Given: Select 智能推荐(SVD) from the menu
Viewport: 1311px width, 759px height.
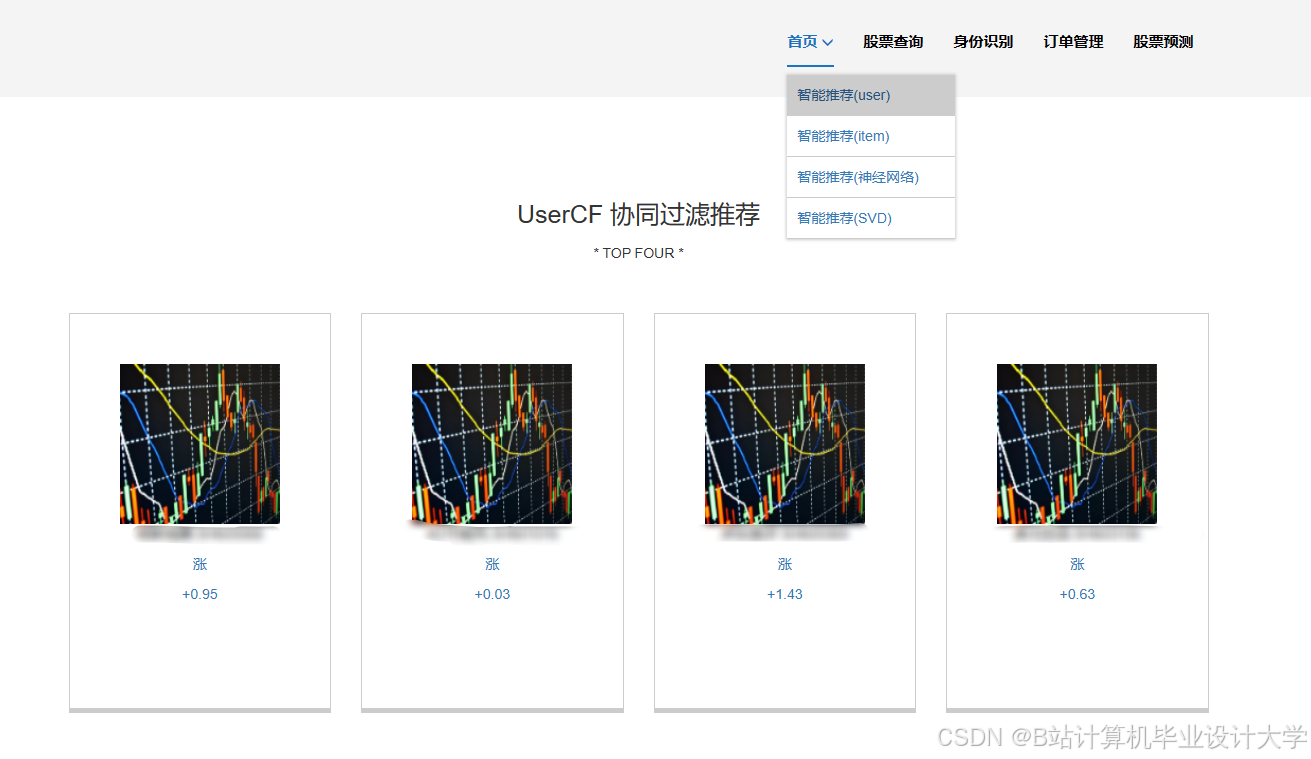Looking at the screenshot, I should click(843, 217).
